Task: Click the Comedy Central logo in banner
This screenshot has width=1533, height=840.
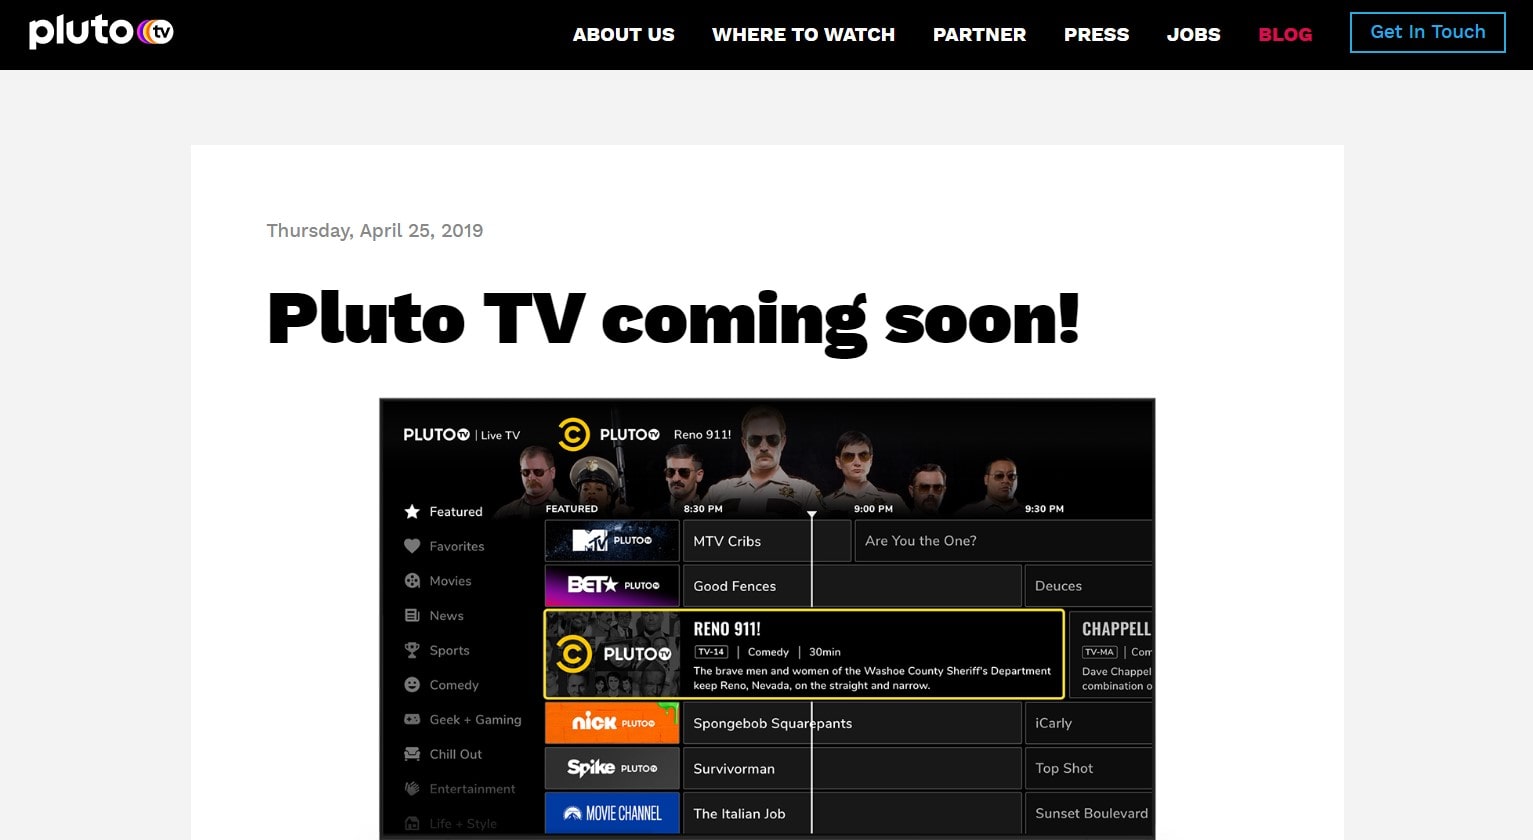Action: 573,435
